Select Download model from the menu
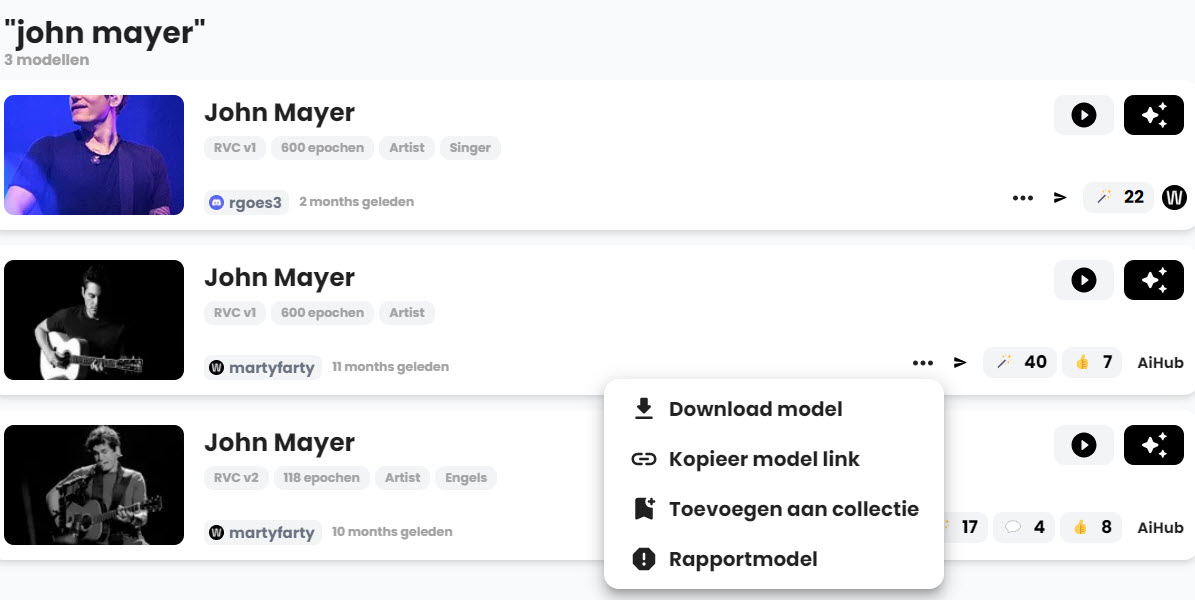Image resolution: width=1195 pixels, height=600 pixels. 755,409
